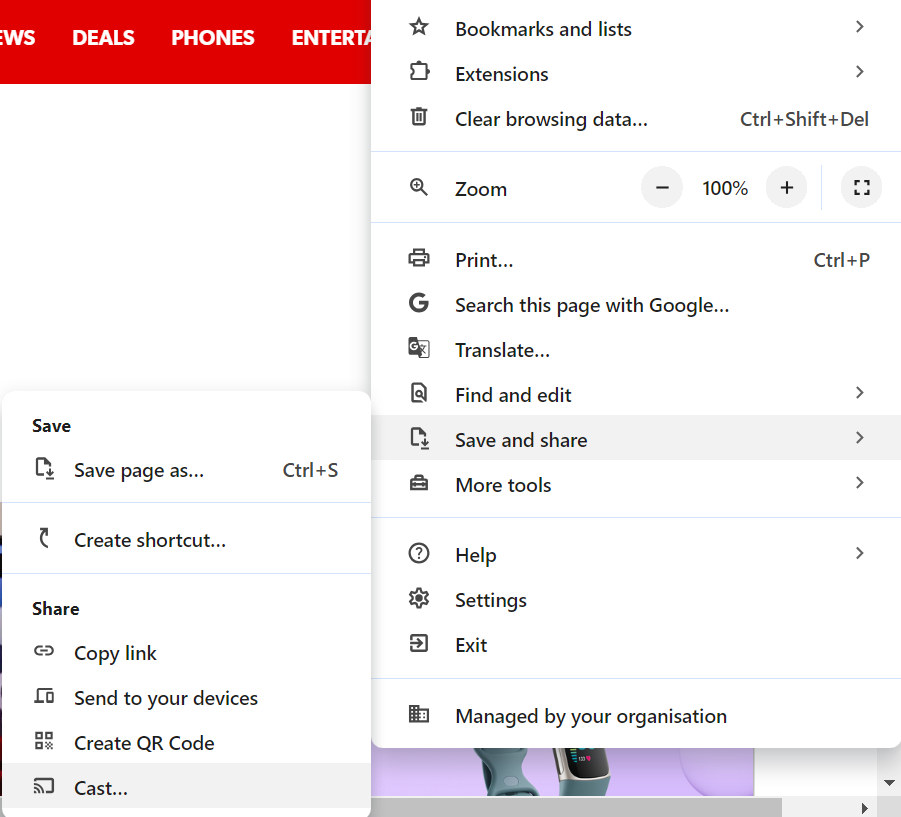Click the 100% zoom level value
Viewport: 901px width, 817px height.
725,188
